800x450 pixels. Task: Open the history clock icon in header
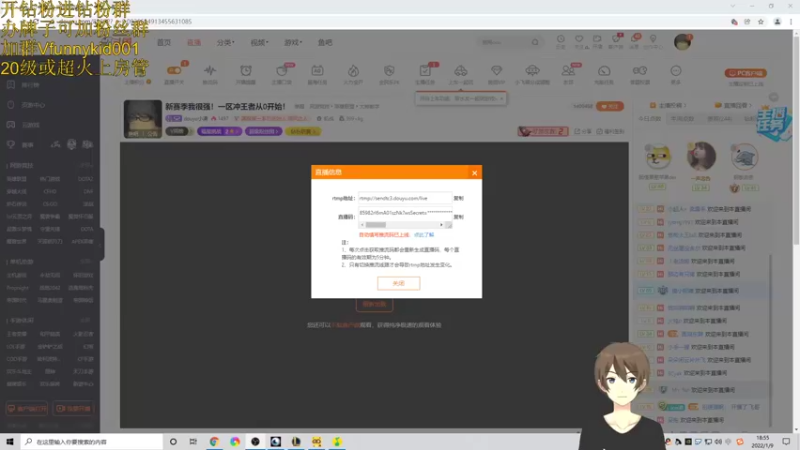(561, 39)
